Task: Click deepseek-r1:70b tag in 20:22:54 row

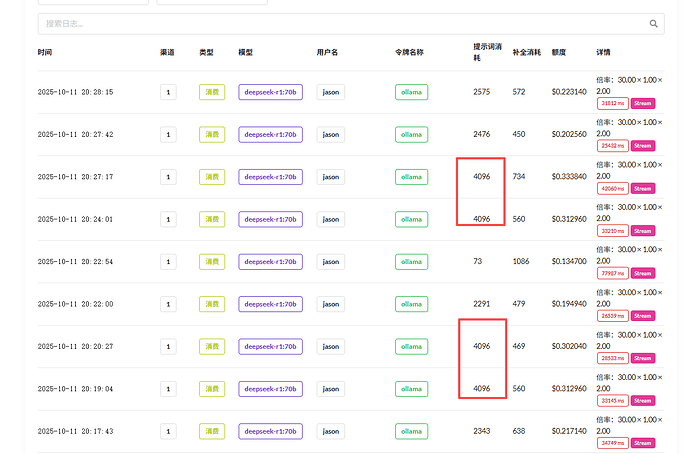Action: point(270,261)
